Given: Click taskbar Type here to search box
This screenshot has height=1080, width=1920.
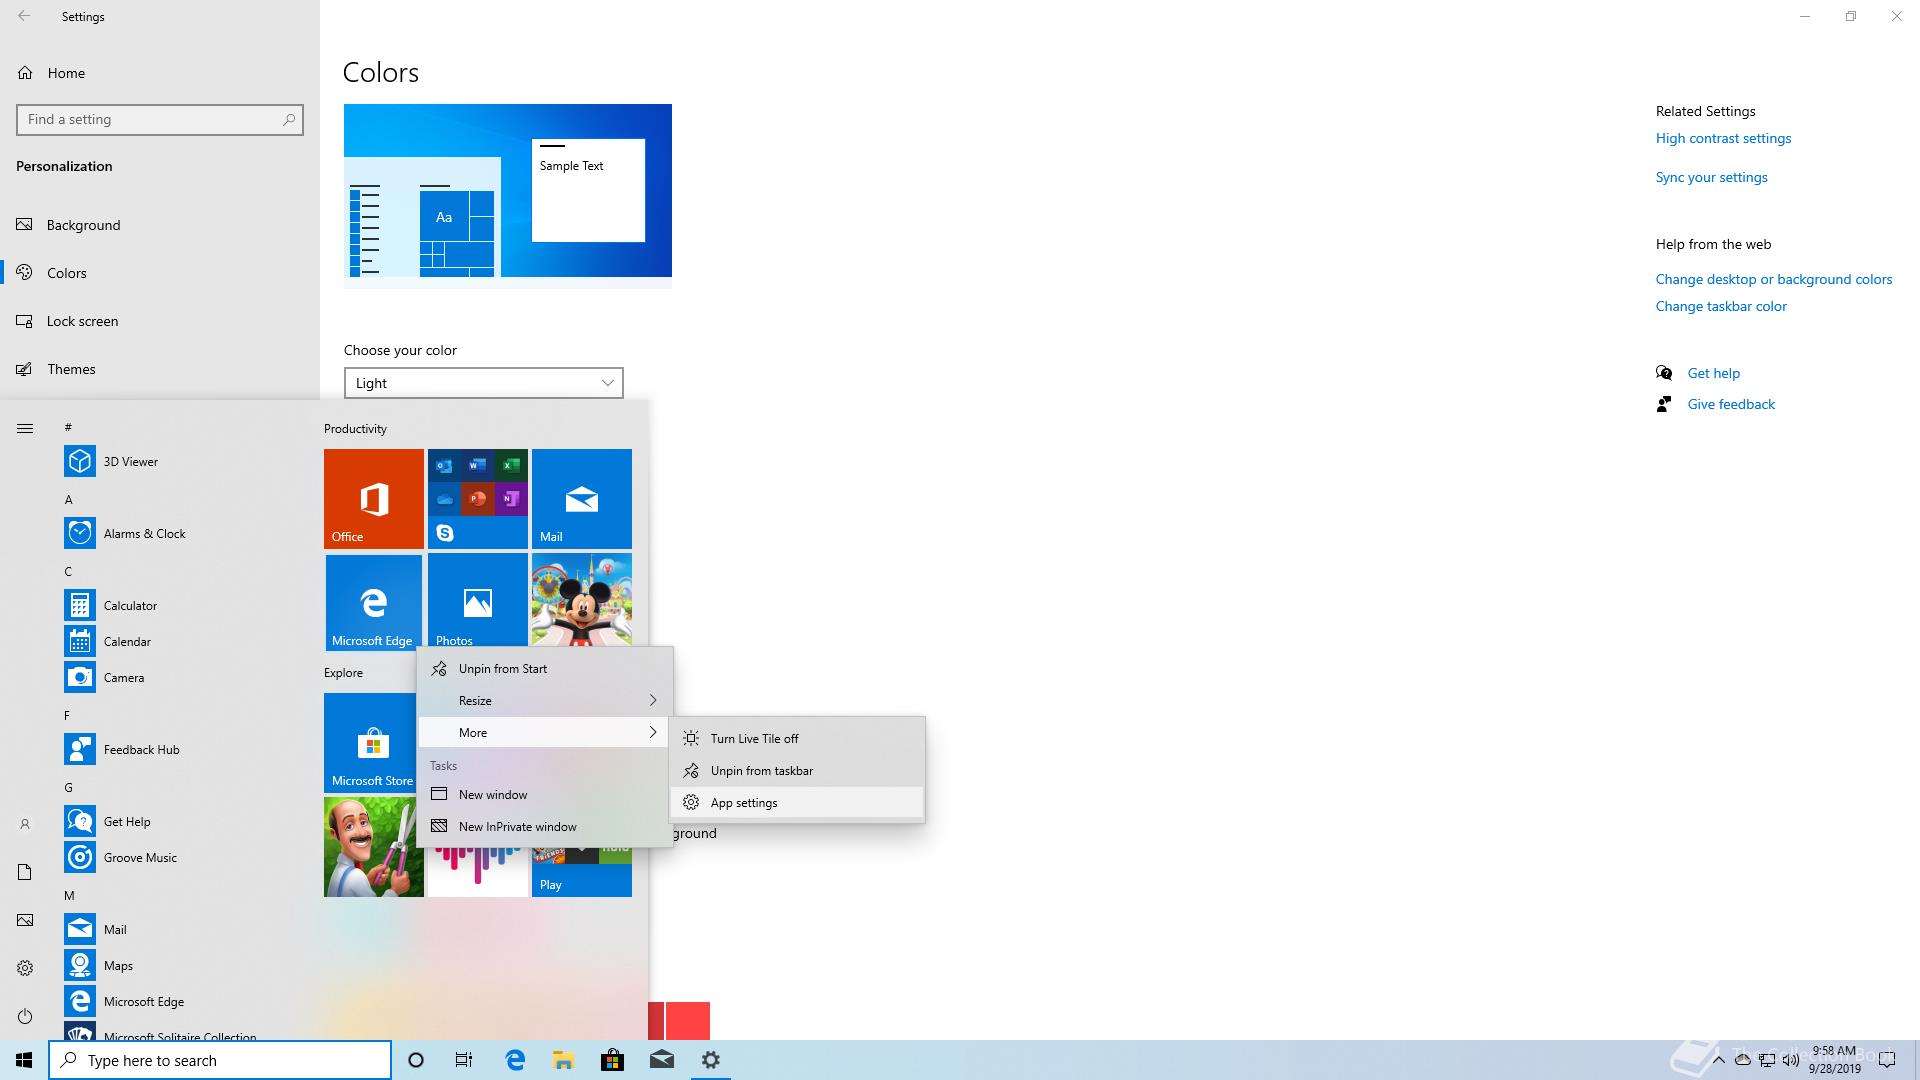Looking at the screenshot, I should pos(220,1060).
